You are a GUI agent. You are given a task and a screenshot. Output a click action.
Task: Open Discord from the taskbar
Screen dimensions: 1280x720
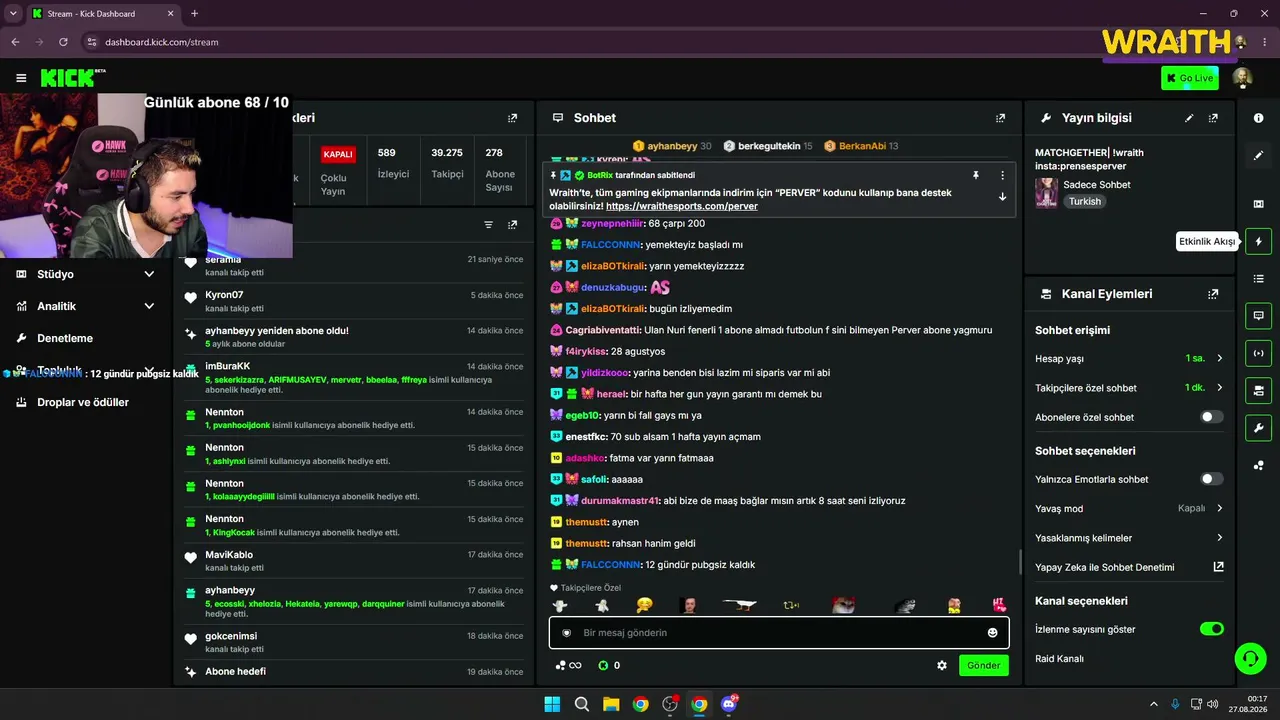click(729, 704)
